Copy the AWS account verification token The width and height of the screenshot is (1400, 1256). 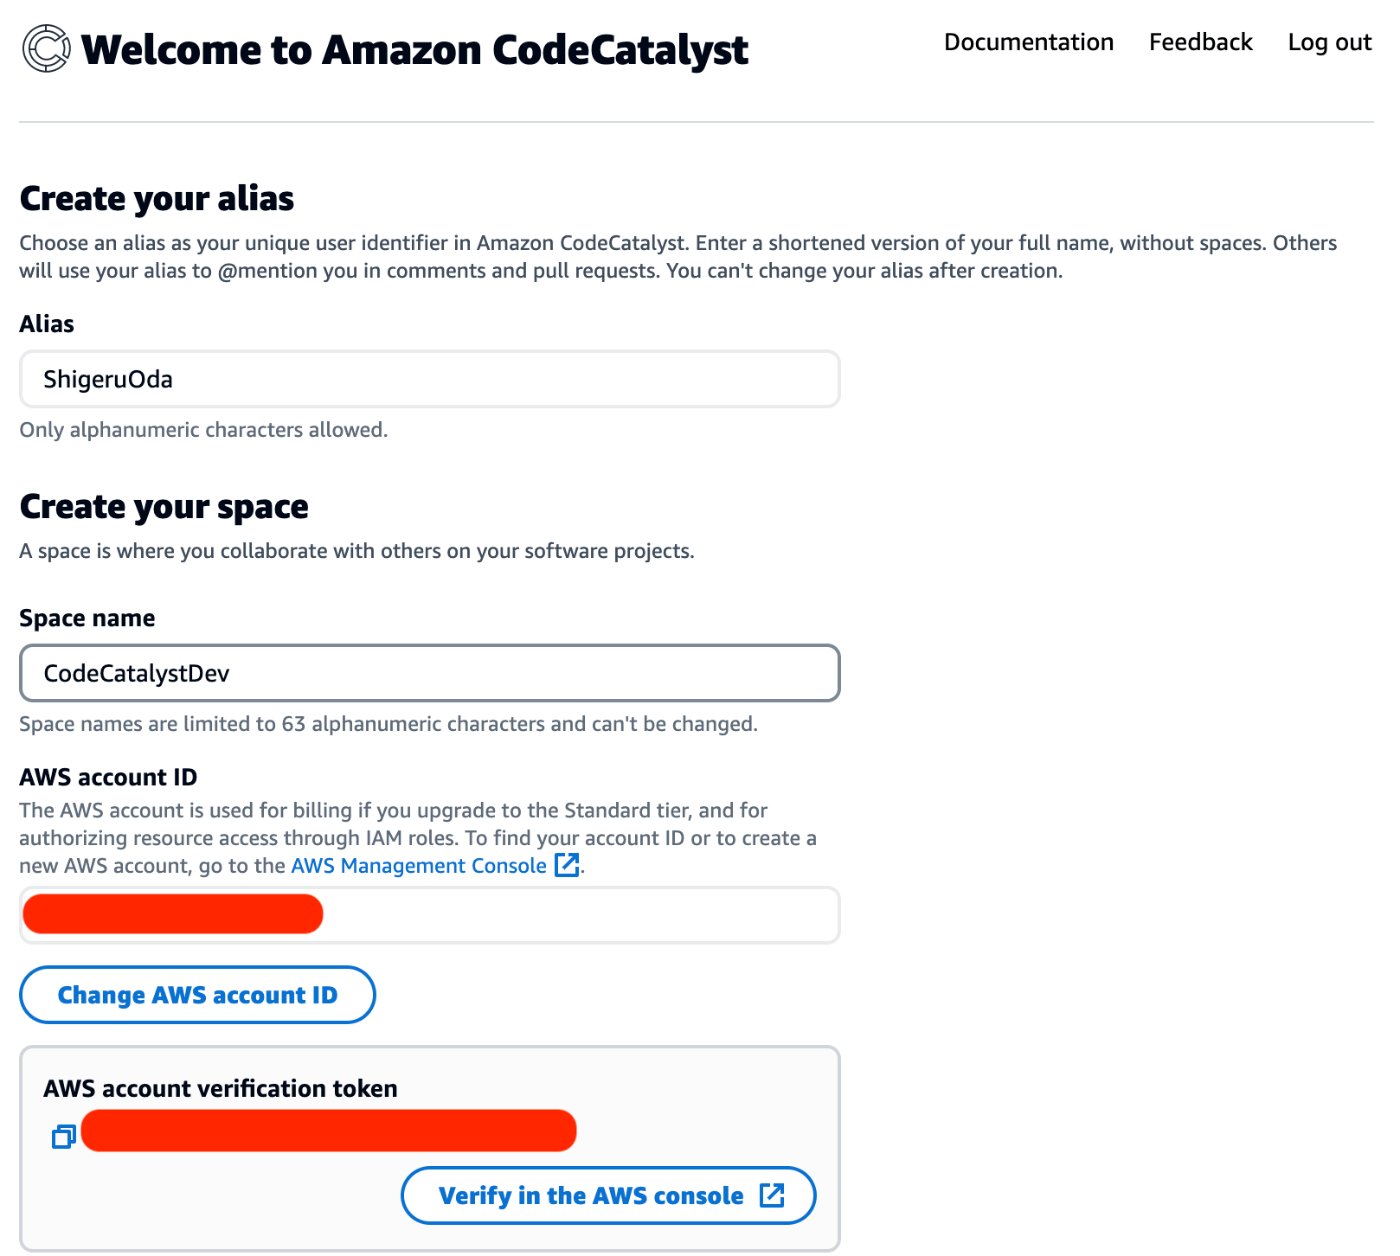pos(64,1136)
